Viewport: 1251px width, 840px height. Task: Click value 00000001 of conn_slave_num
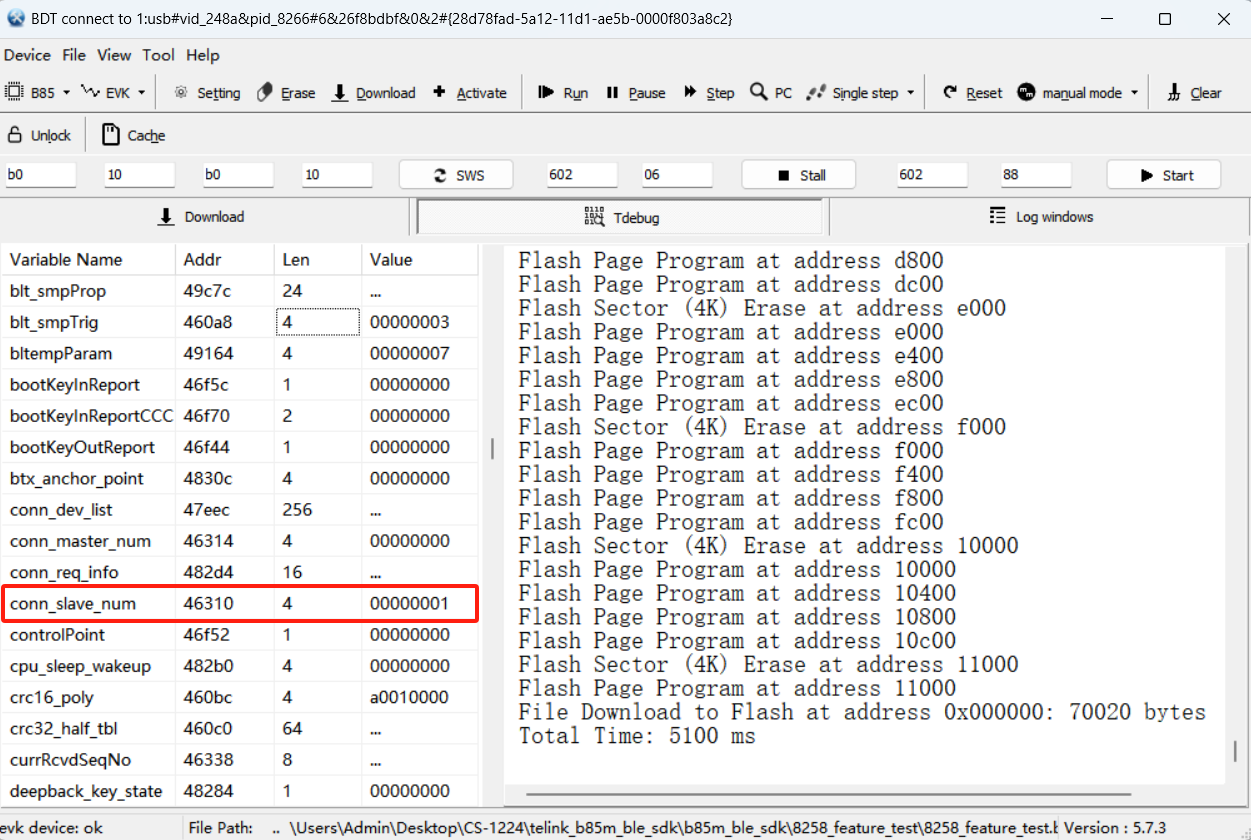pos(409,603)
